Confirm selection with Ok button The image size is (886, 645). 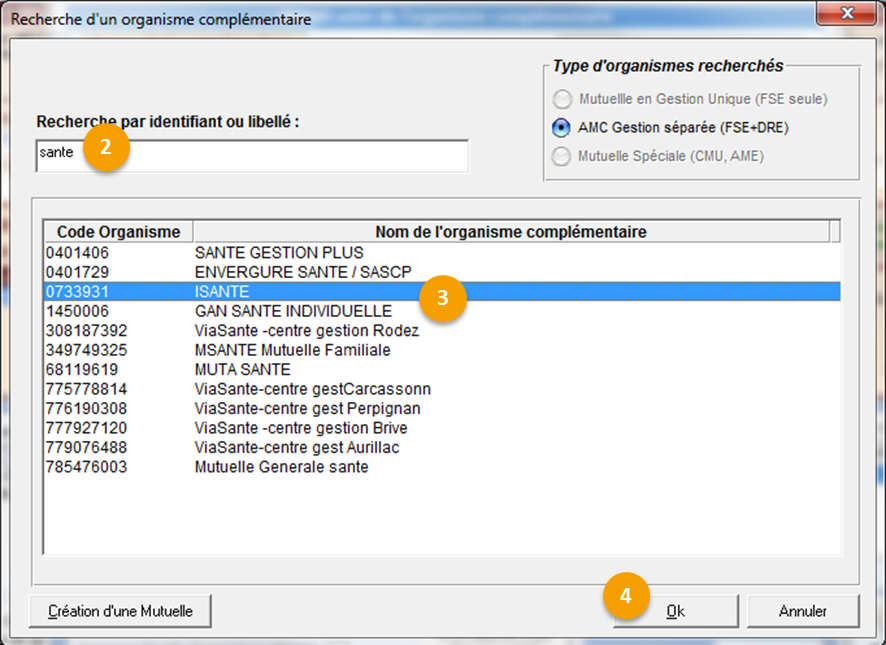click(x=676, y=611)
